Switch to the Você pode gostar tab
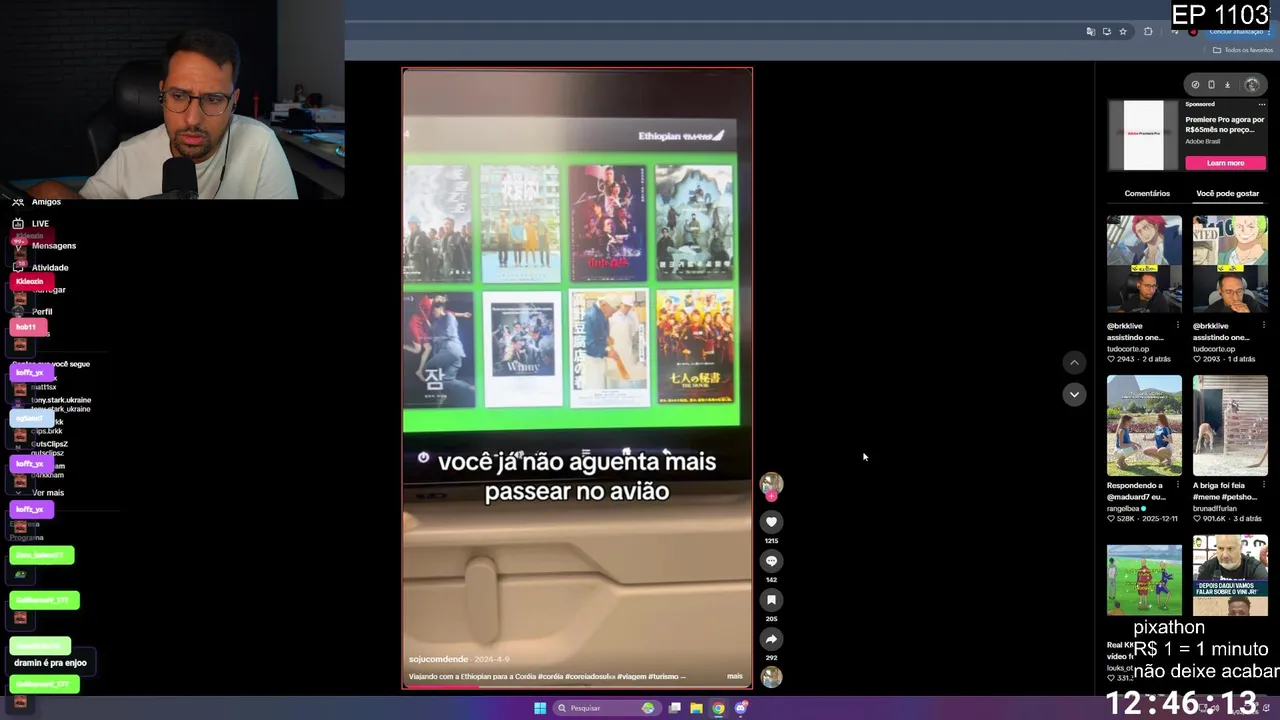Image resolution: width=1280 pixels, height=720 pixels. 1227,193
